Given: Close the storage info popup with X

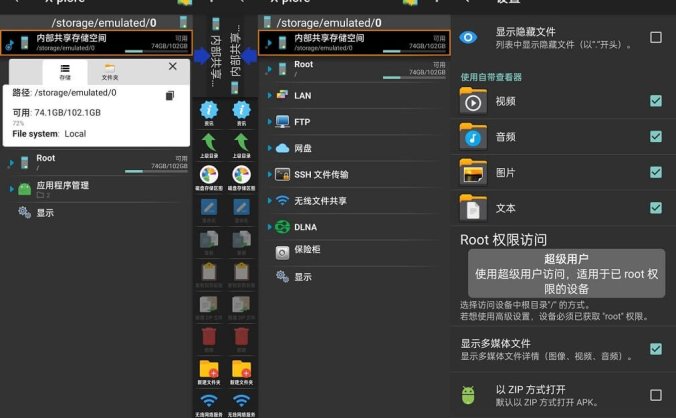Looking at the screenshot, I should click(x=172, y=66).
